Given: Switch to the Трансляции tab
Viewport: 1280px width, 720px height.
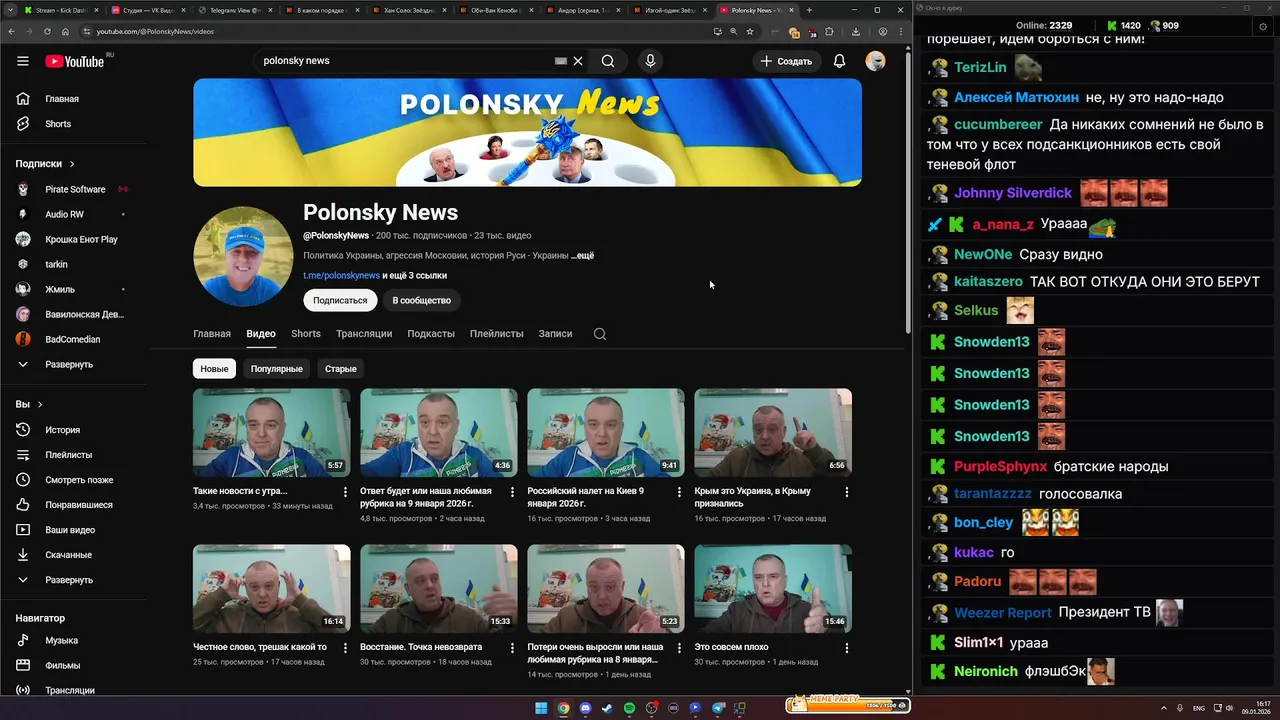Looking at the screenshot, I should [364, 334].
